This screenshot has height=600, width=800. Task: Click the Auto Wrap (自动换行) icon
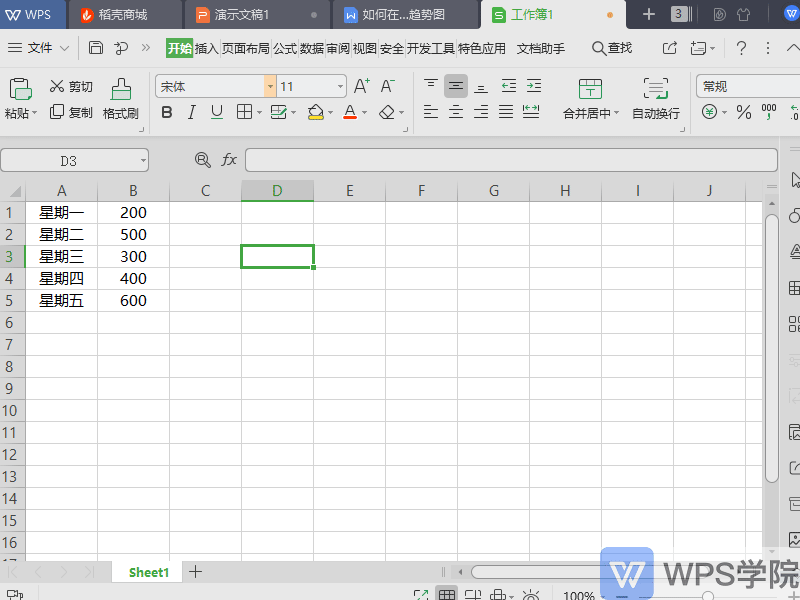(x=655, y=89)
